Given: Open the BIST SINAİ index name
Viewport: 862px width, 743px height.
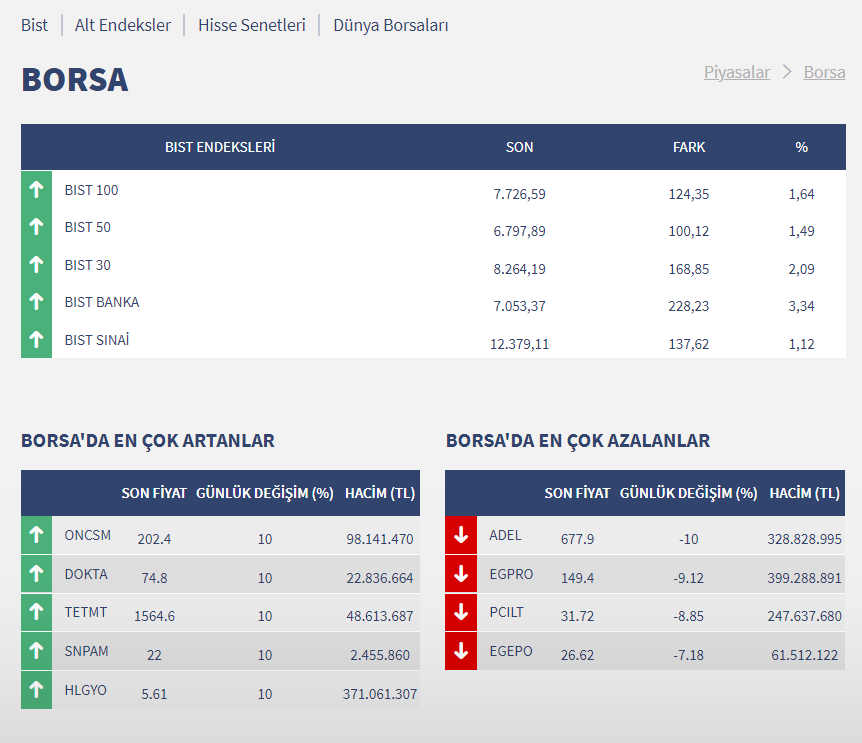Looking at the screenshot, I should 97,340.
